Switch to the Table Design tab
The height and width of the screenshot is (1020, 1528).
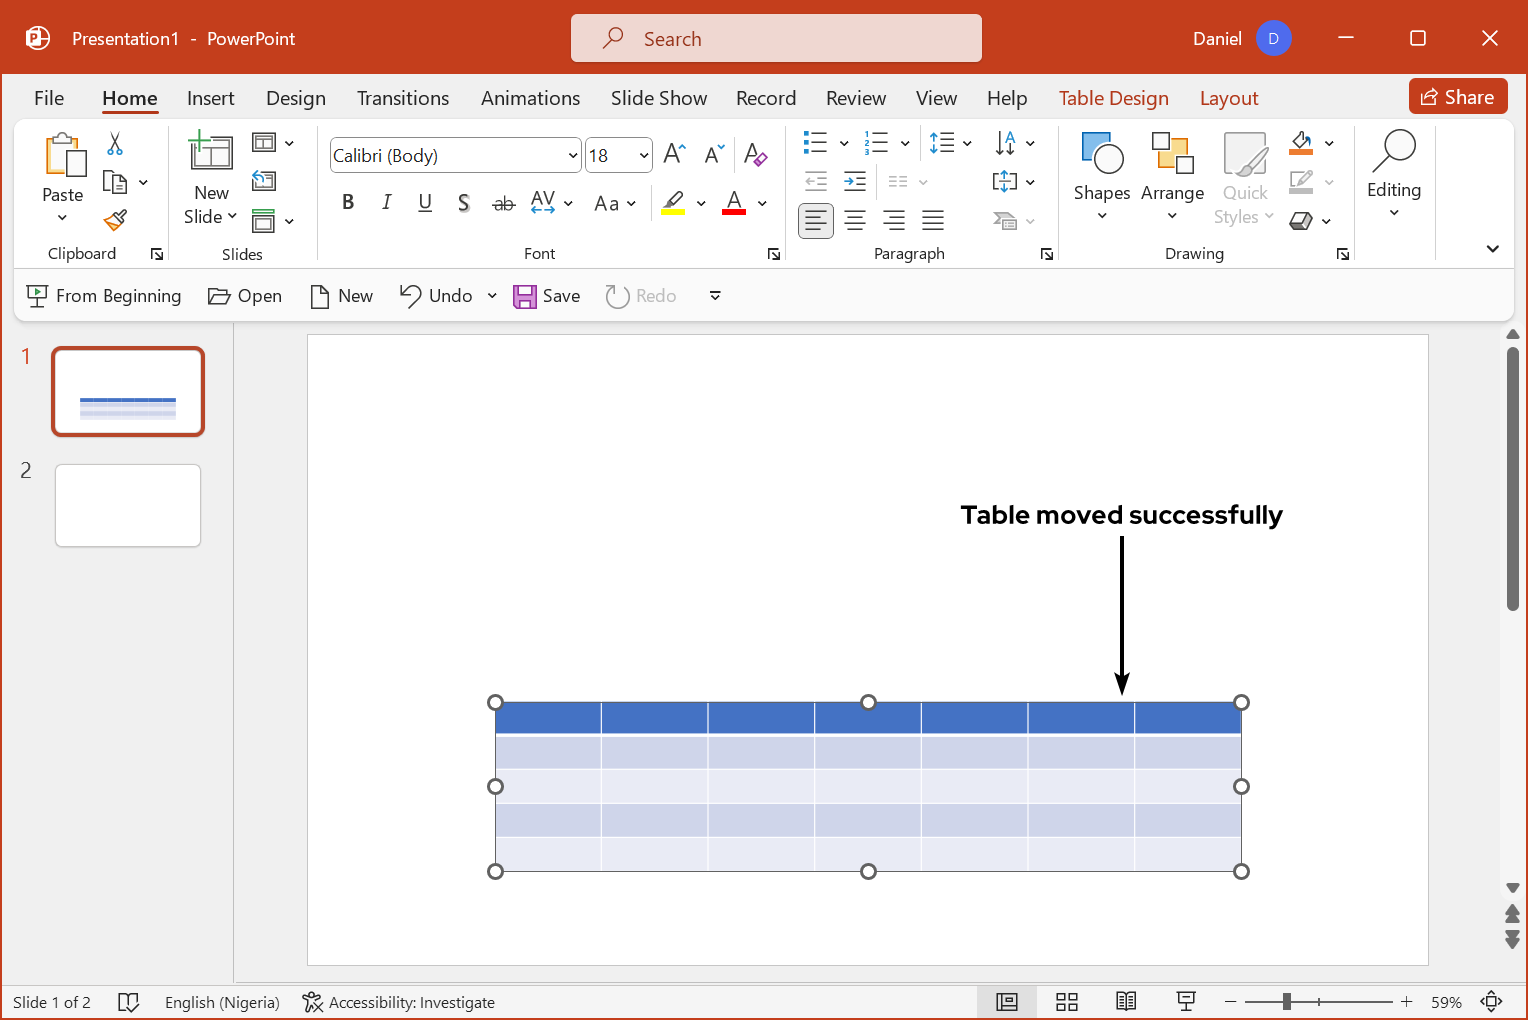click(x=1113, y=98)
